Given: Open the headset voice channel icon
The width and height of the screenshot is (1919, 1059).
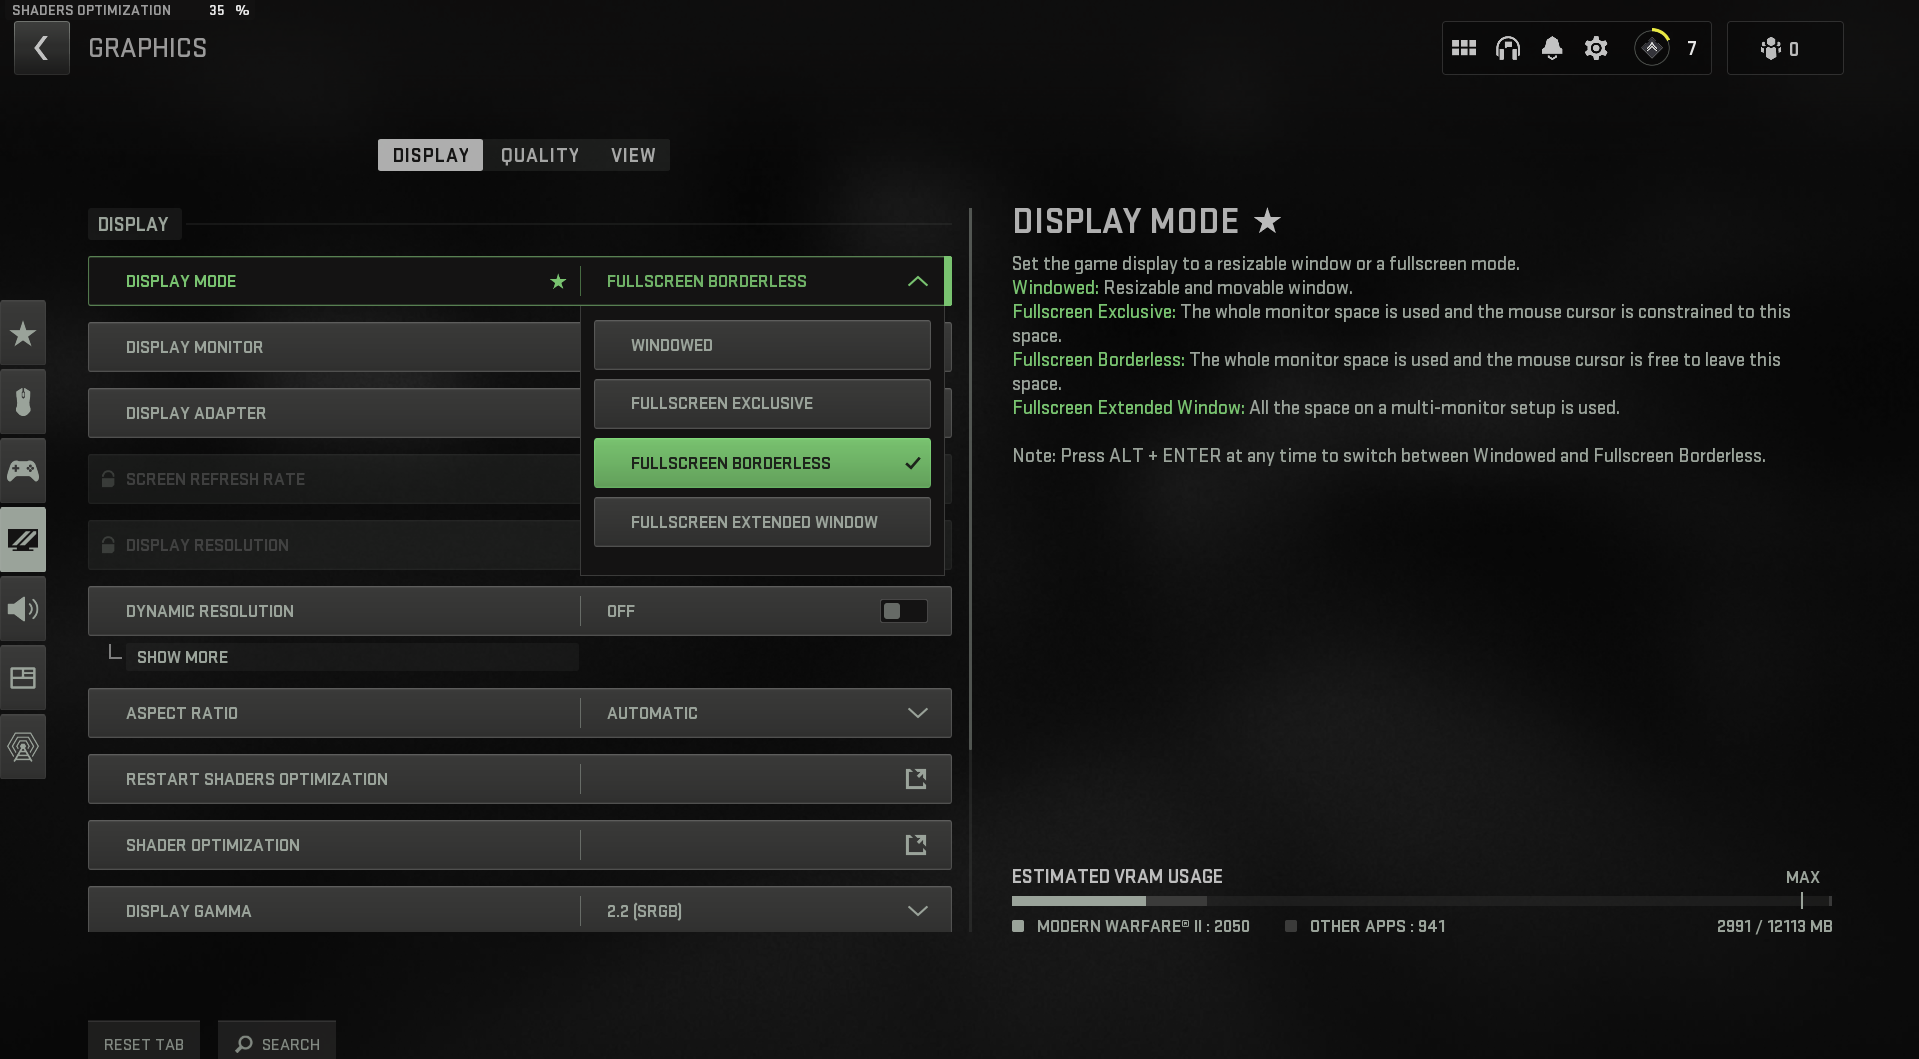Looking at the screenshot, I should [1507, 48].
